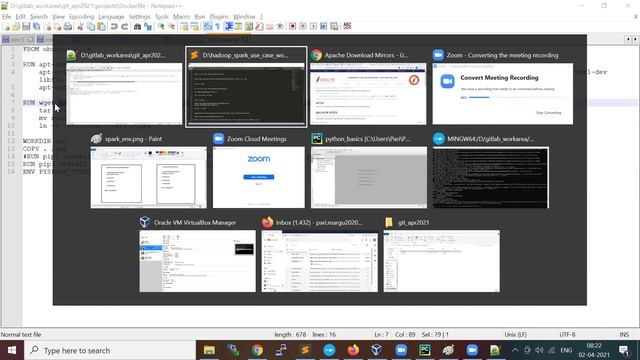Toggle Synchronize Horizontal Scrolling icon
Image resolution: width=640 pixels, height=360 pixels.
[x=195, y=27]
